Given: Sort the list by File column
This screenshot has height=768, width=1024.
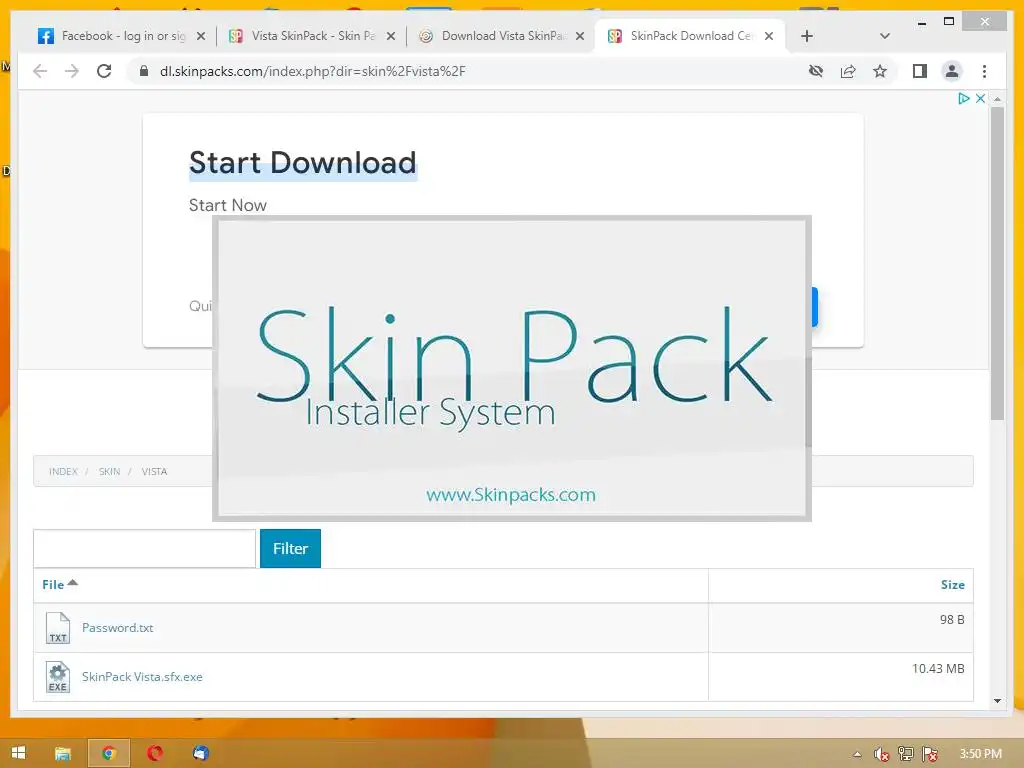Looking at the screenshot, I should point(59,584).
